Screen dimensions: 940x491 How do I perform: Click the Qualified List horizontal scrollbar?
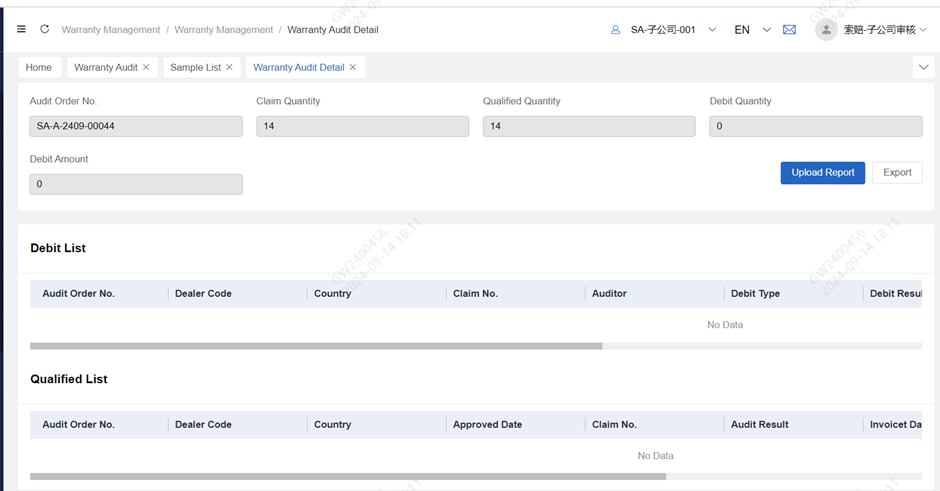pos(348,477)
